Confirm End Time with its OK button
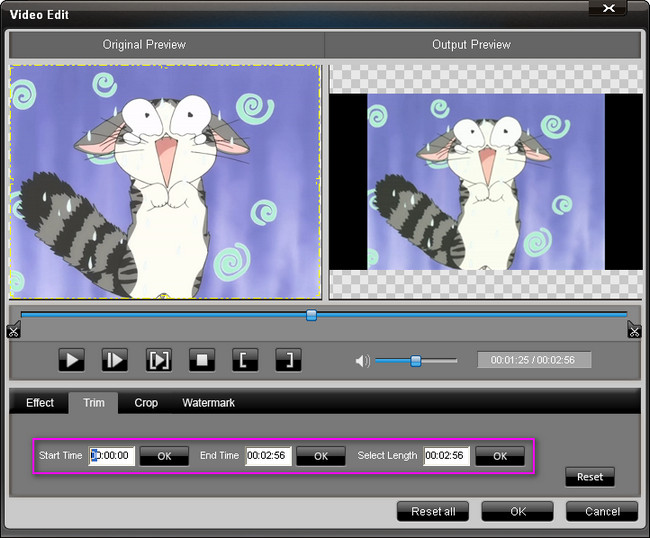This screenshot has width=650, height=538. pyautogui.click(x=321, y=456)
